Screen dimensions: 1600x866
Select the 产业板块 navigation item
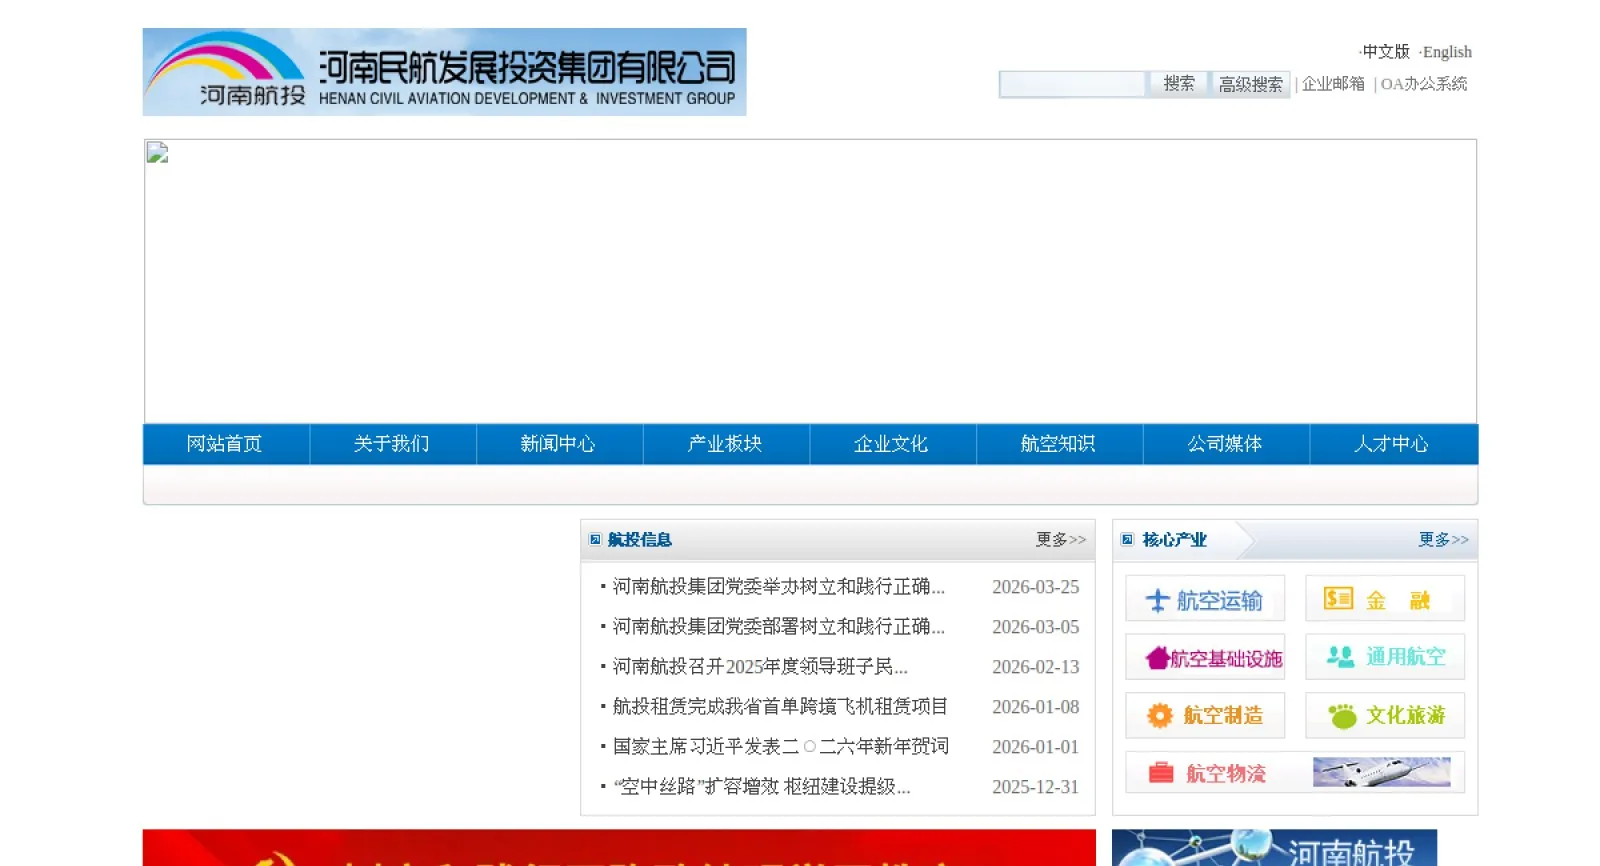coord(725,444)
